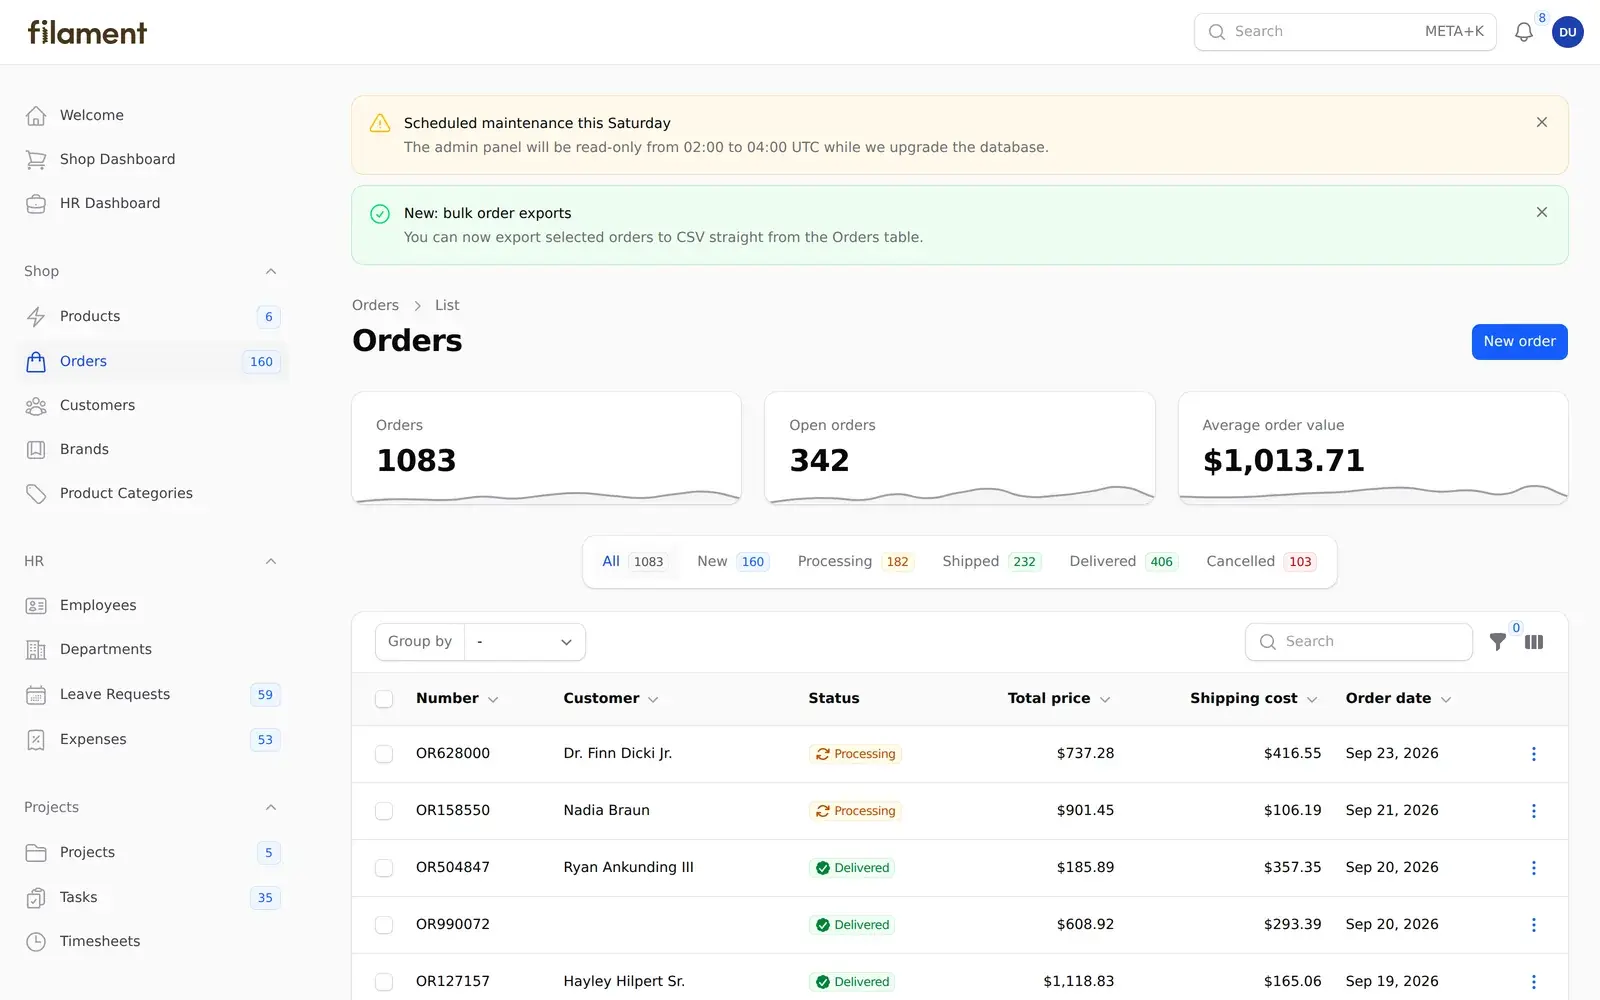Switch to the New orders tab
Screen dimensions: 1600x1000
click(731, 562)
